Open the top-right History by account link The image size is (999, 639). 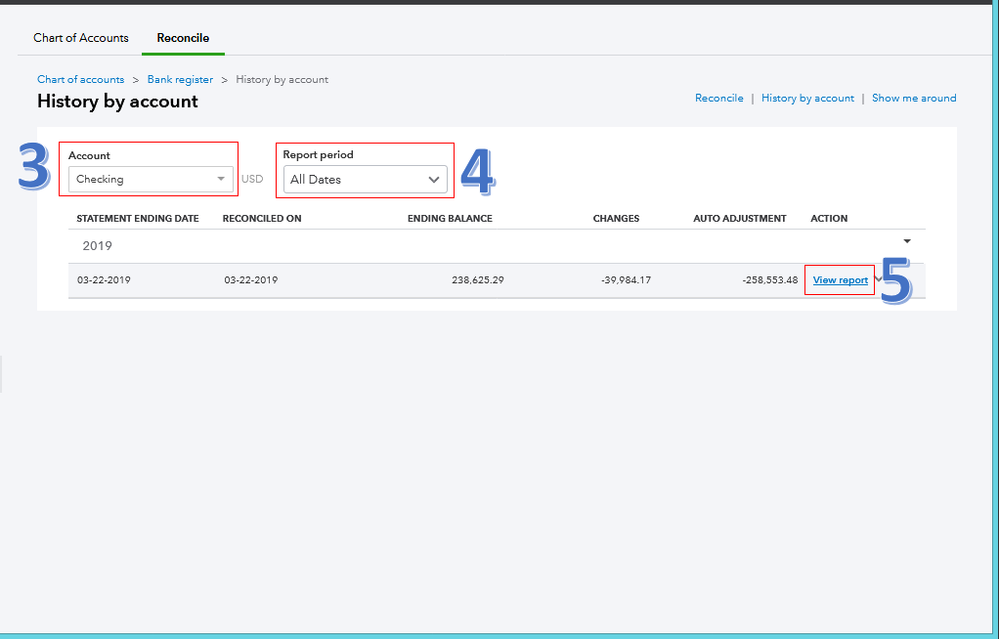click(808, 98)
